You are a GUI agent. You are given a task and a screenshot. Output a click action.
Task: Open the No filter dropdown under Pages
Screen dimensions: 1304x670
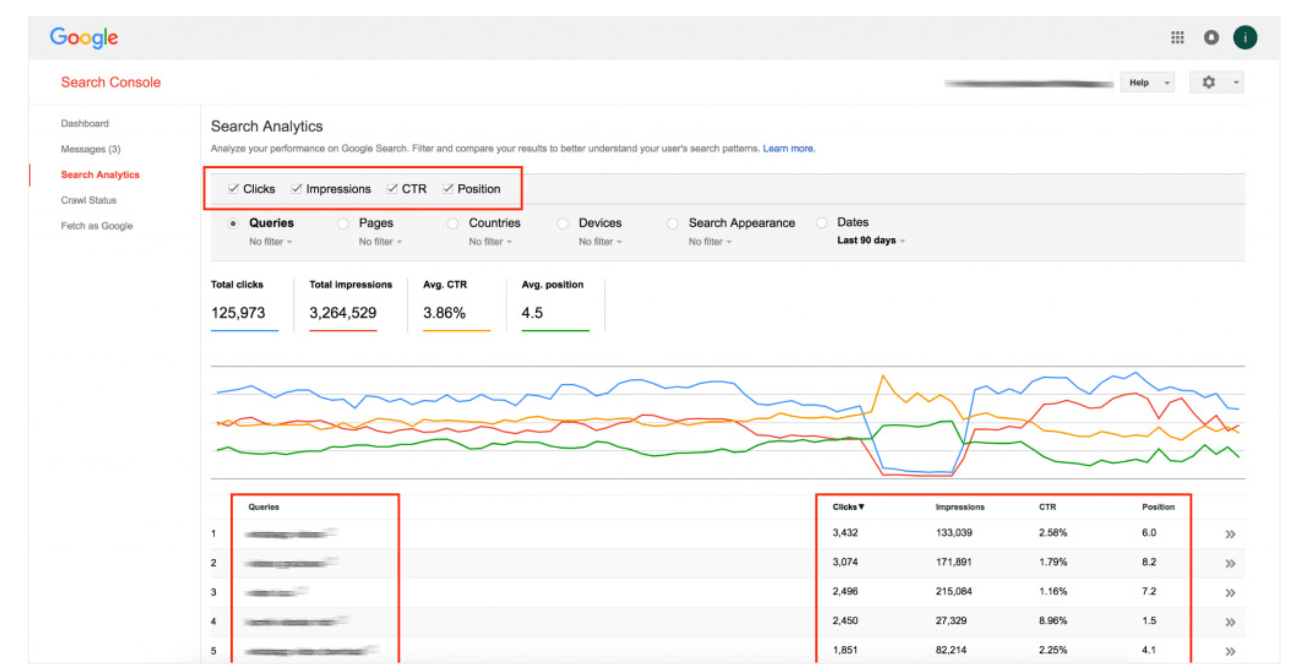380,242
